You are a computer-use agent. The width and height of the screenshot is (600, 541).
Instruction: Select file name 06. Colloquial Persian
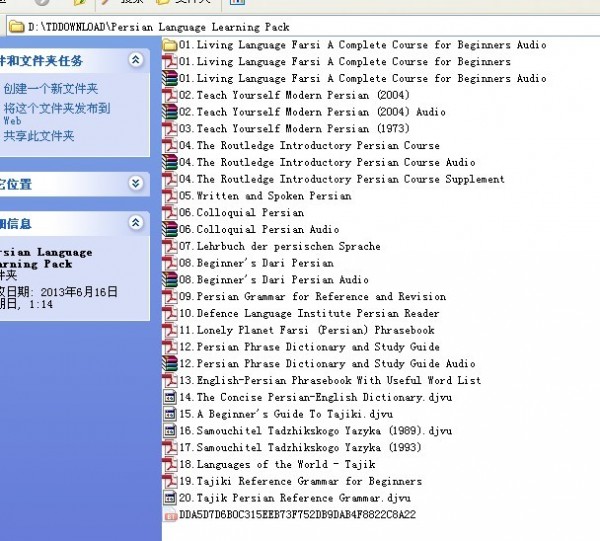click(x=241, y=213)
